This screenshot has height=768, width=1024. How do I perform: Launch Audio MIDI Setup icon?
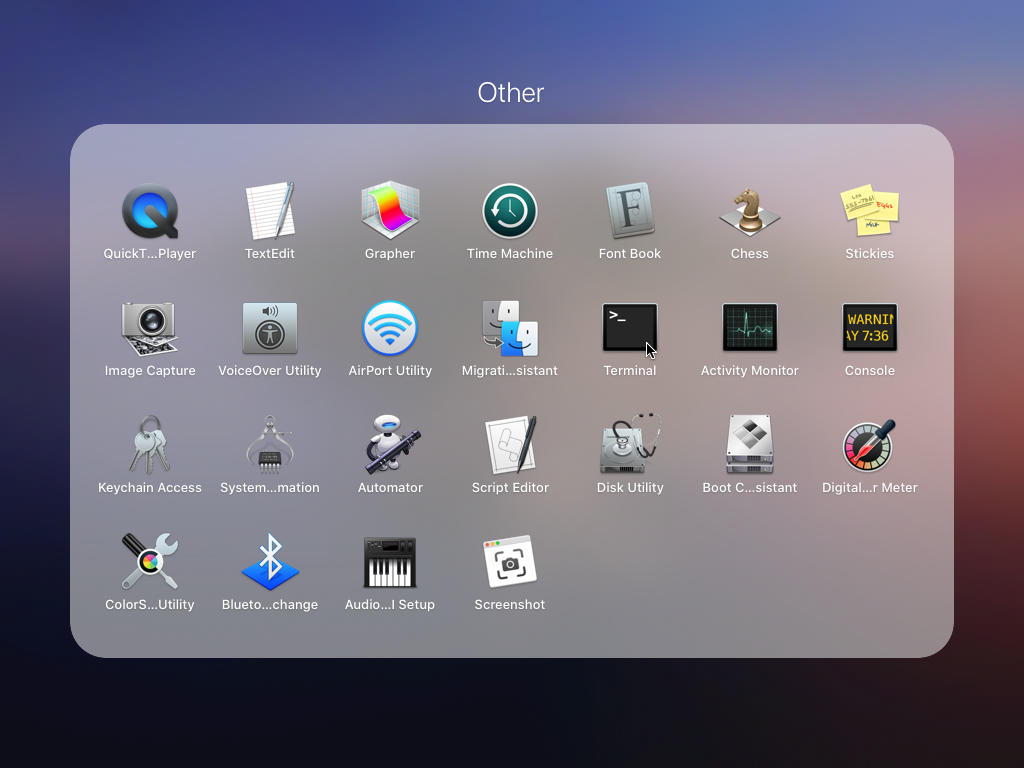point(390,562)
